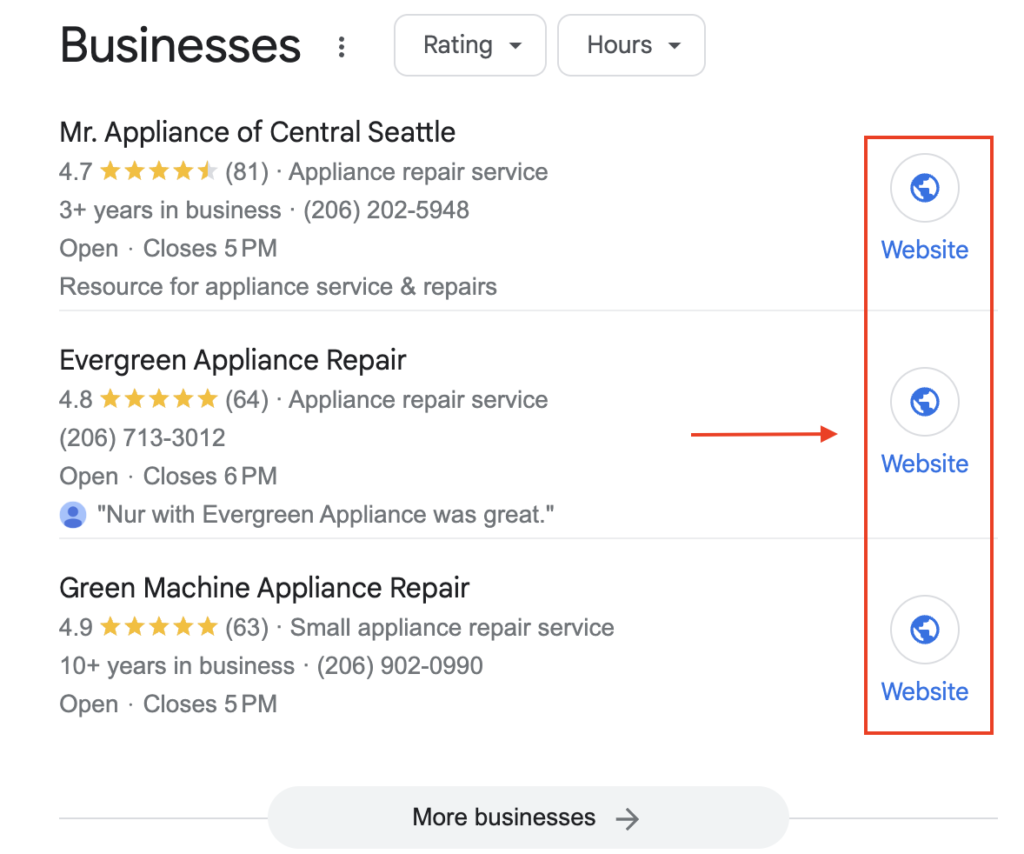Screen dimensions: 1024x854
Task: Click the (64) review count
Action: click(247, 400)
